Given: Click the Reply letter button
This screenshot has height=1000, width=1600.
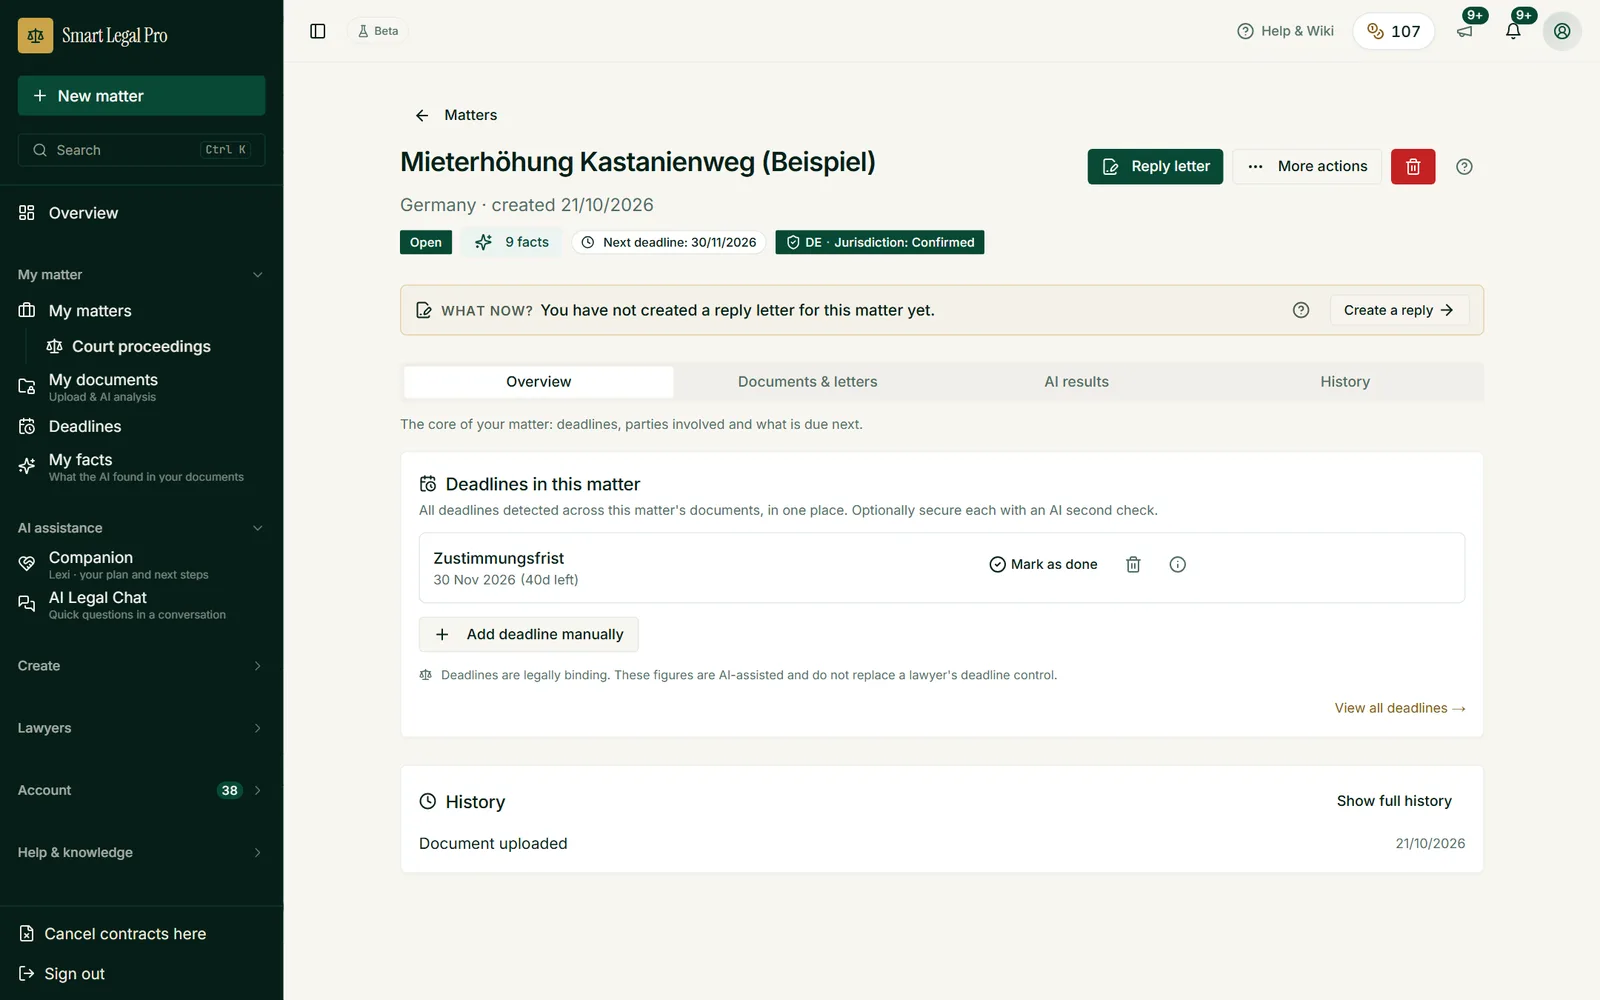Looking at the screenshot, I should point(1155,166).
